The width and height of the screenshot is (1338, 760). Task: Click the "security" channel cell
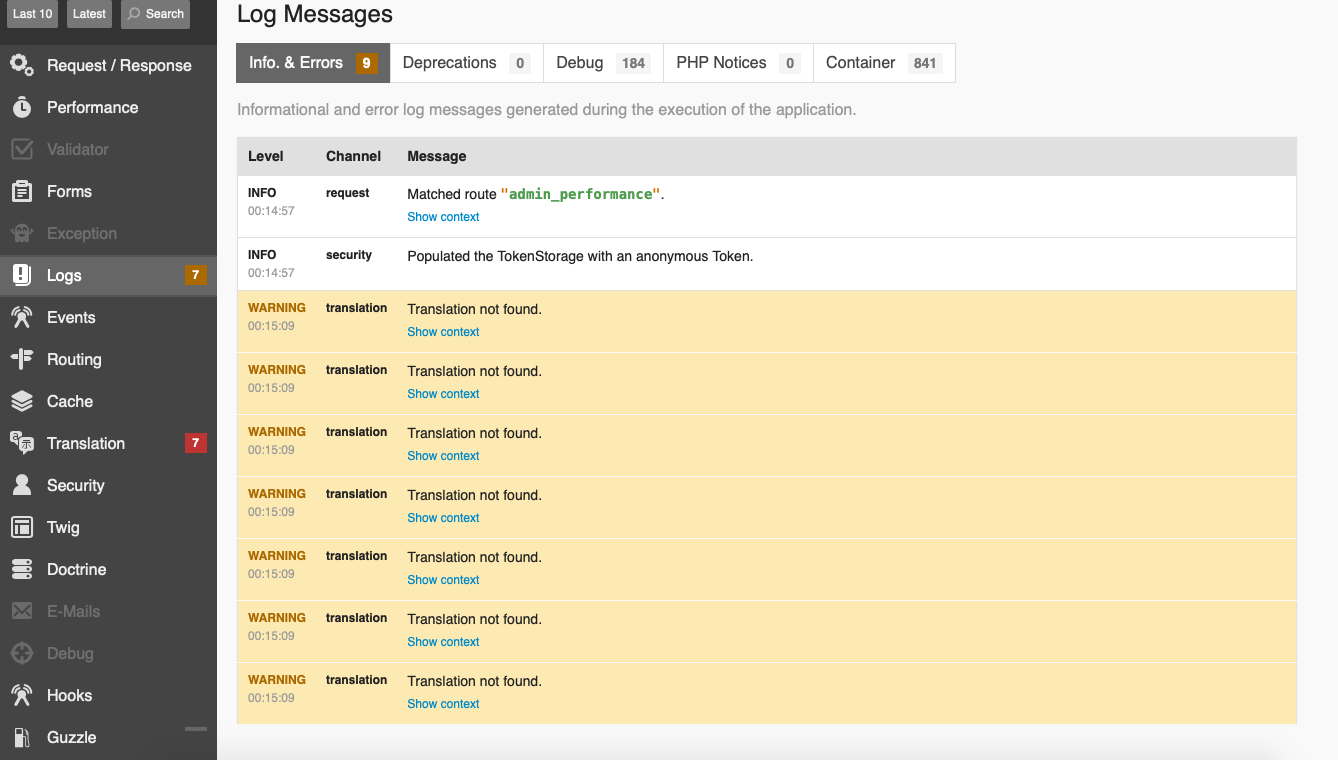click(x=349, y=255)
